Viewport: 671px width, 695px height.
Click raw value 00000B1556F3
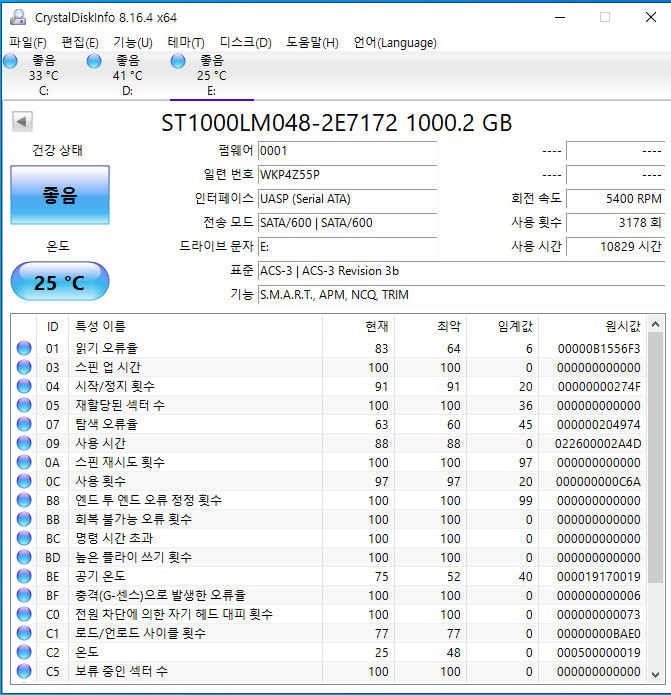599,349
